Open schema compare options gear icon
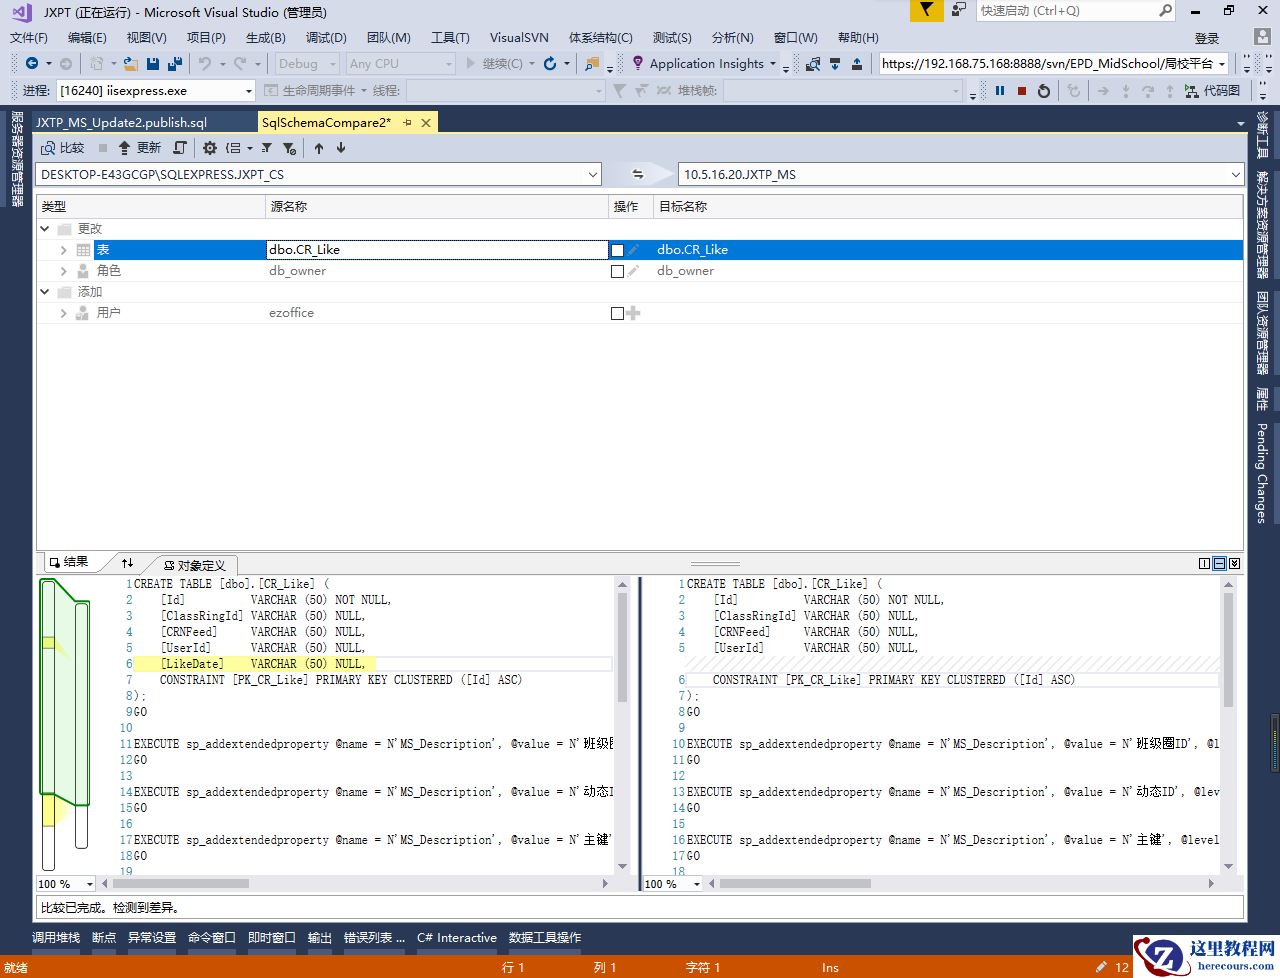1280x978 pixels. (x=210, y=148)
